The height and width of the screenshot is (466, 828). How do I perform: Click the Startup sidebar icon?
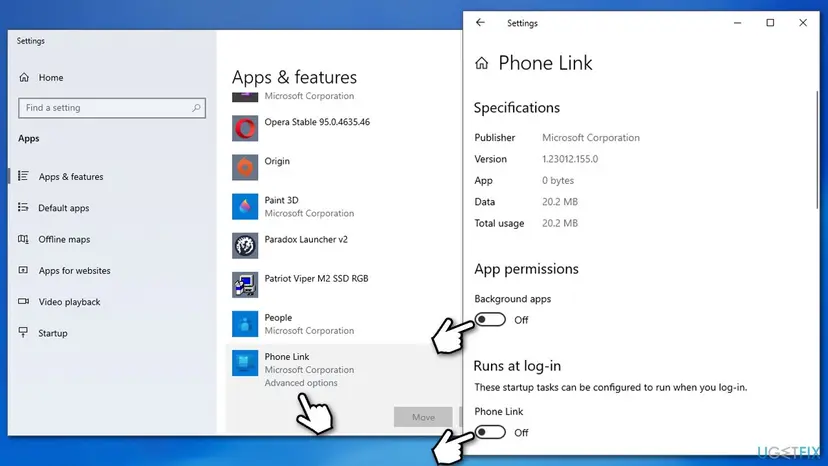(23, 332)
